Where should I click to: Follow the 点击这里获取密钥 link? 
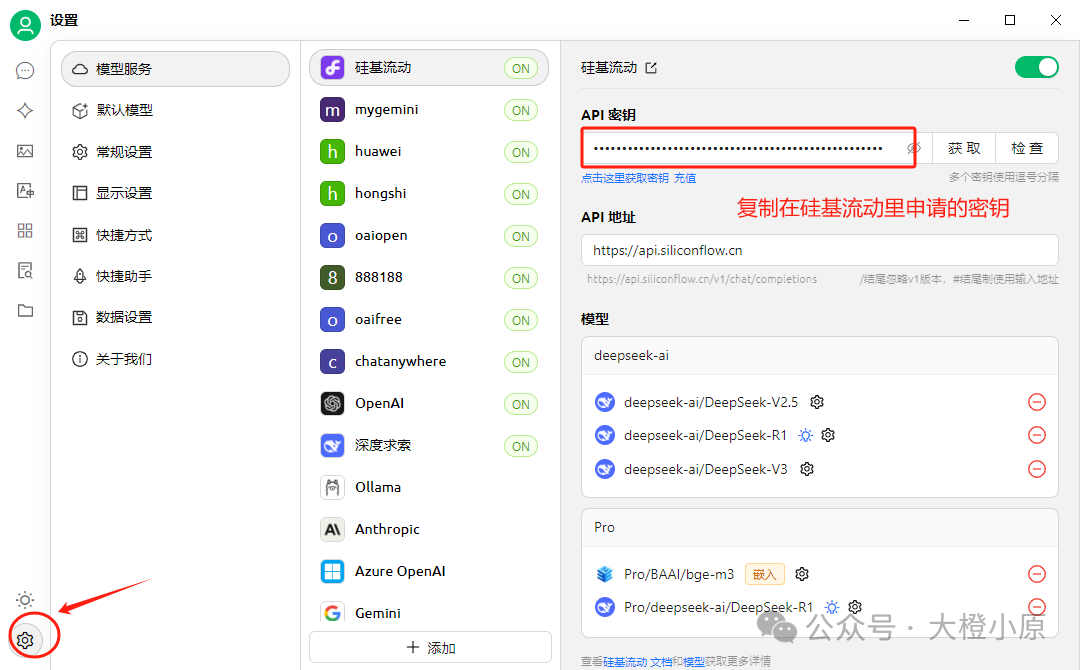pos(625,178)
